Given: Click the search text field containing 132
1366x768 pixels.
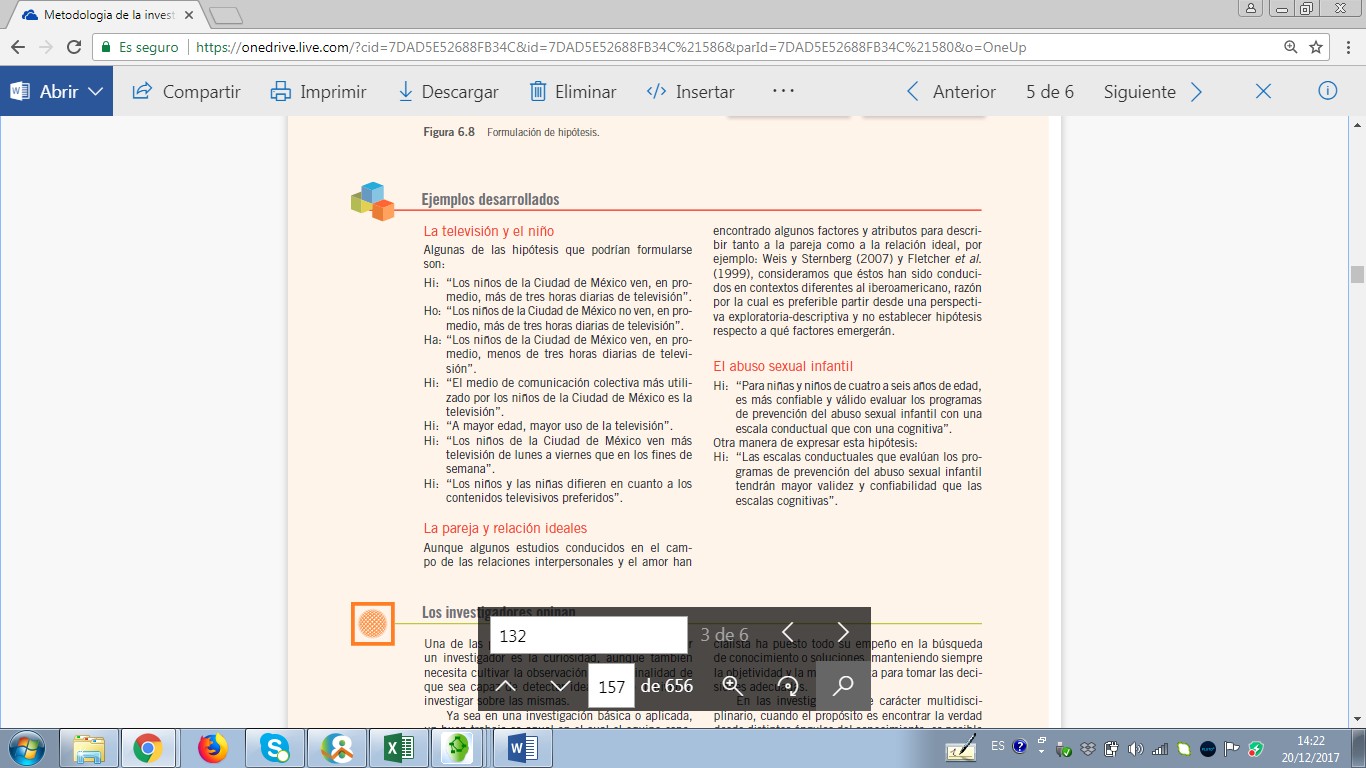Looking at the screenshot, I should (588, 635).
